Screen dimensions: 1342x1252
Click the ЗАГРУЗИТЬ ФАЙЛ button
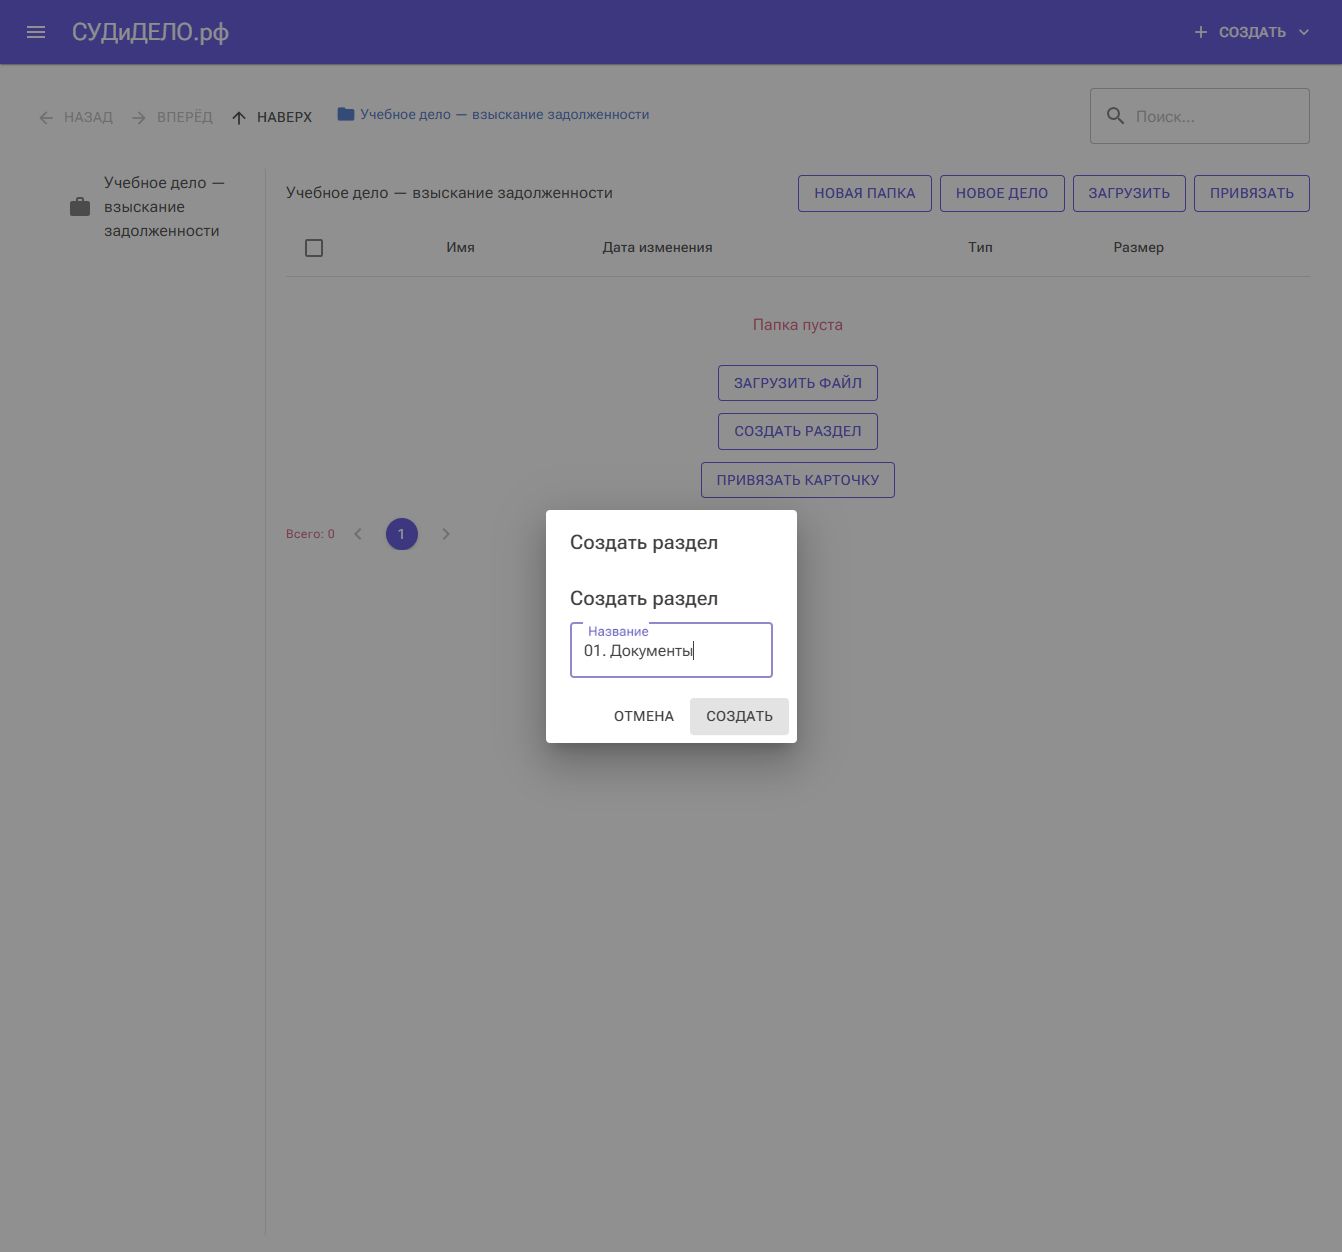pos(798,383)
